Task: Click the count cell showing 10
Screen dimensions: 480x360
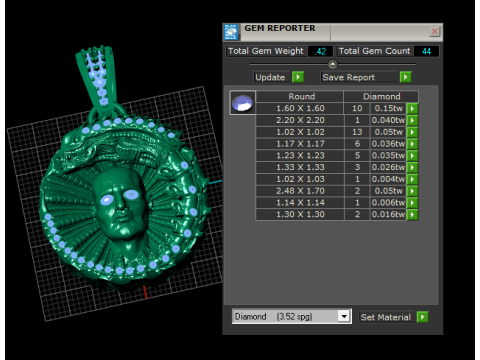Action: 357,108
